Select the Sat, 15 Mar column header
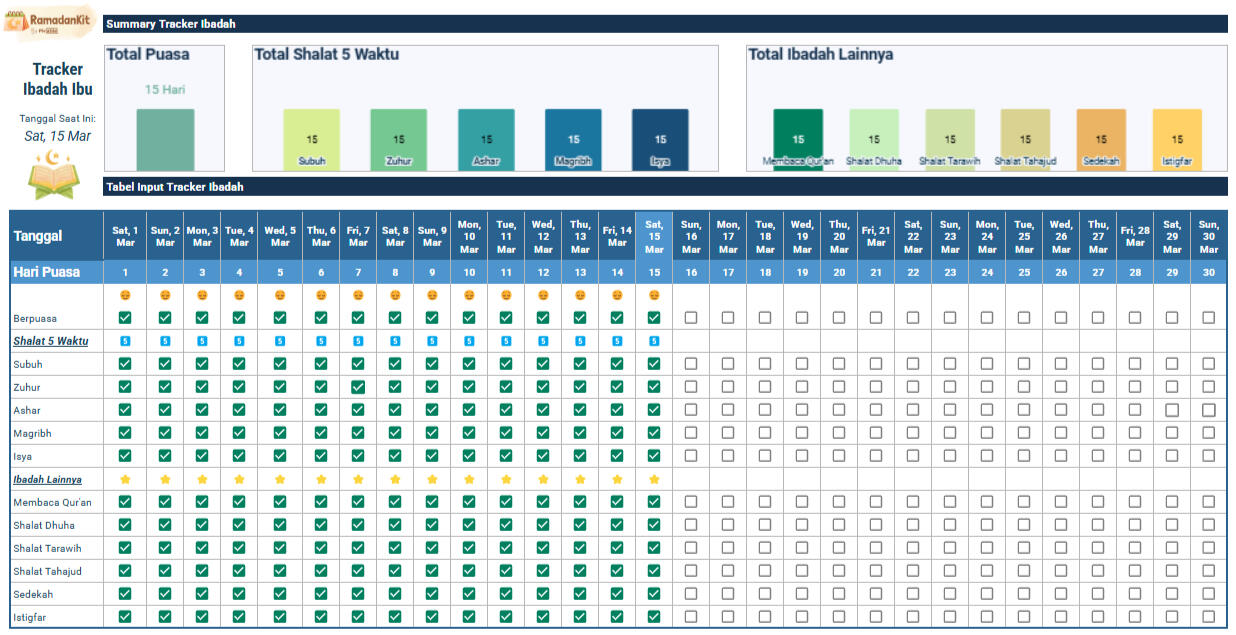 coord(654,237)
